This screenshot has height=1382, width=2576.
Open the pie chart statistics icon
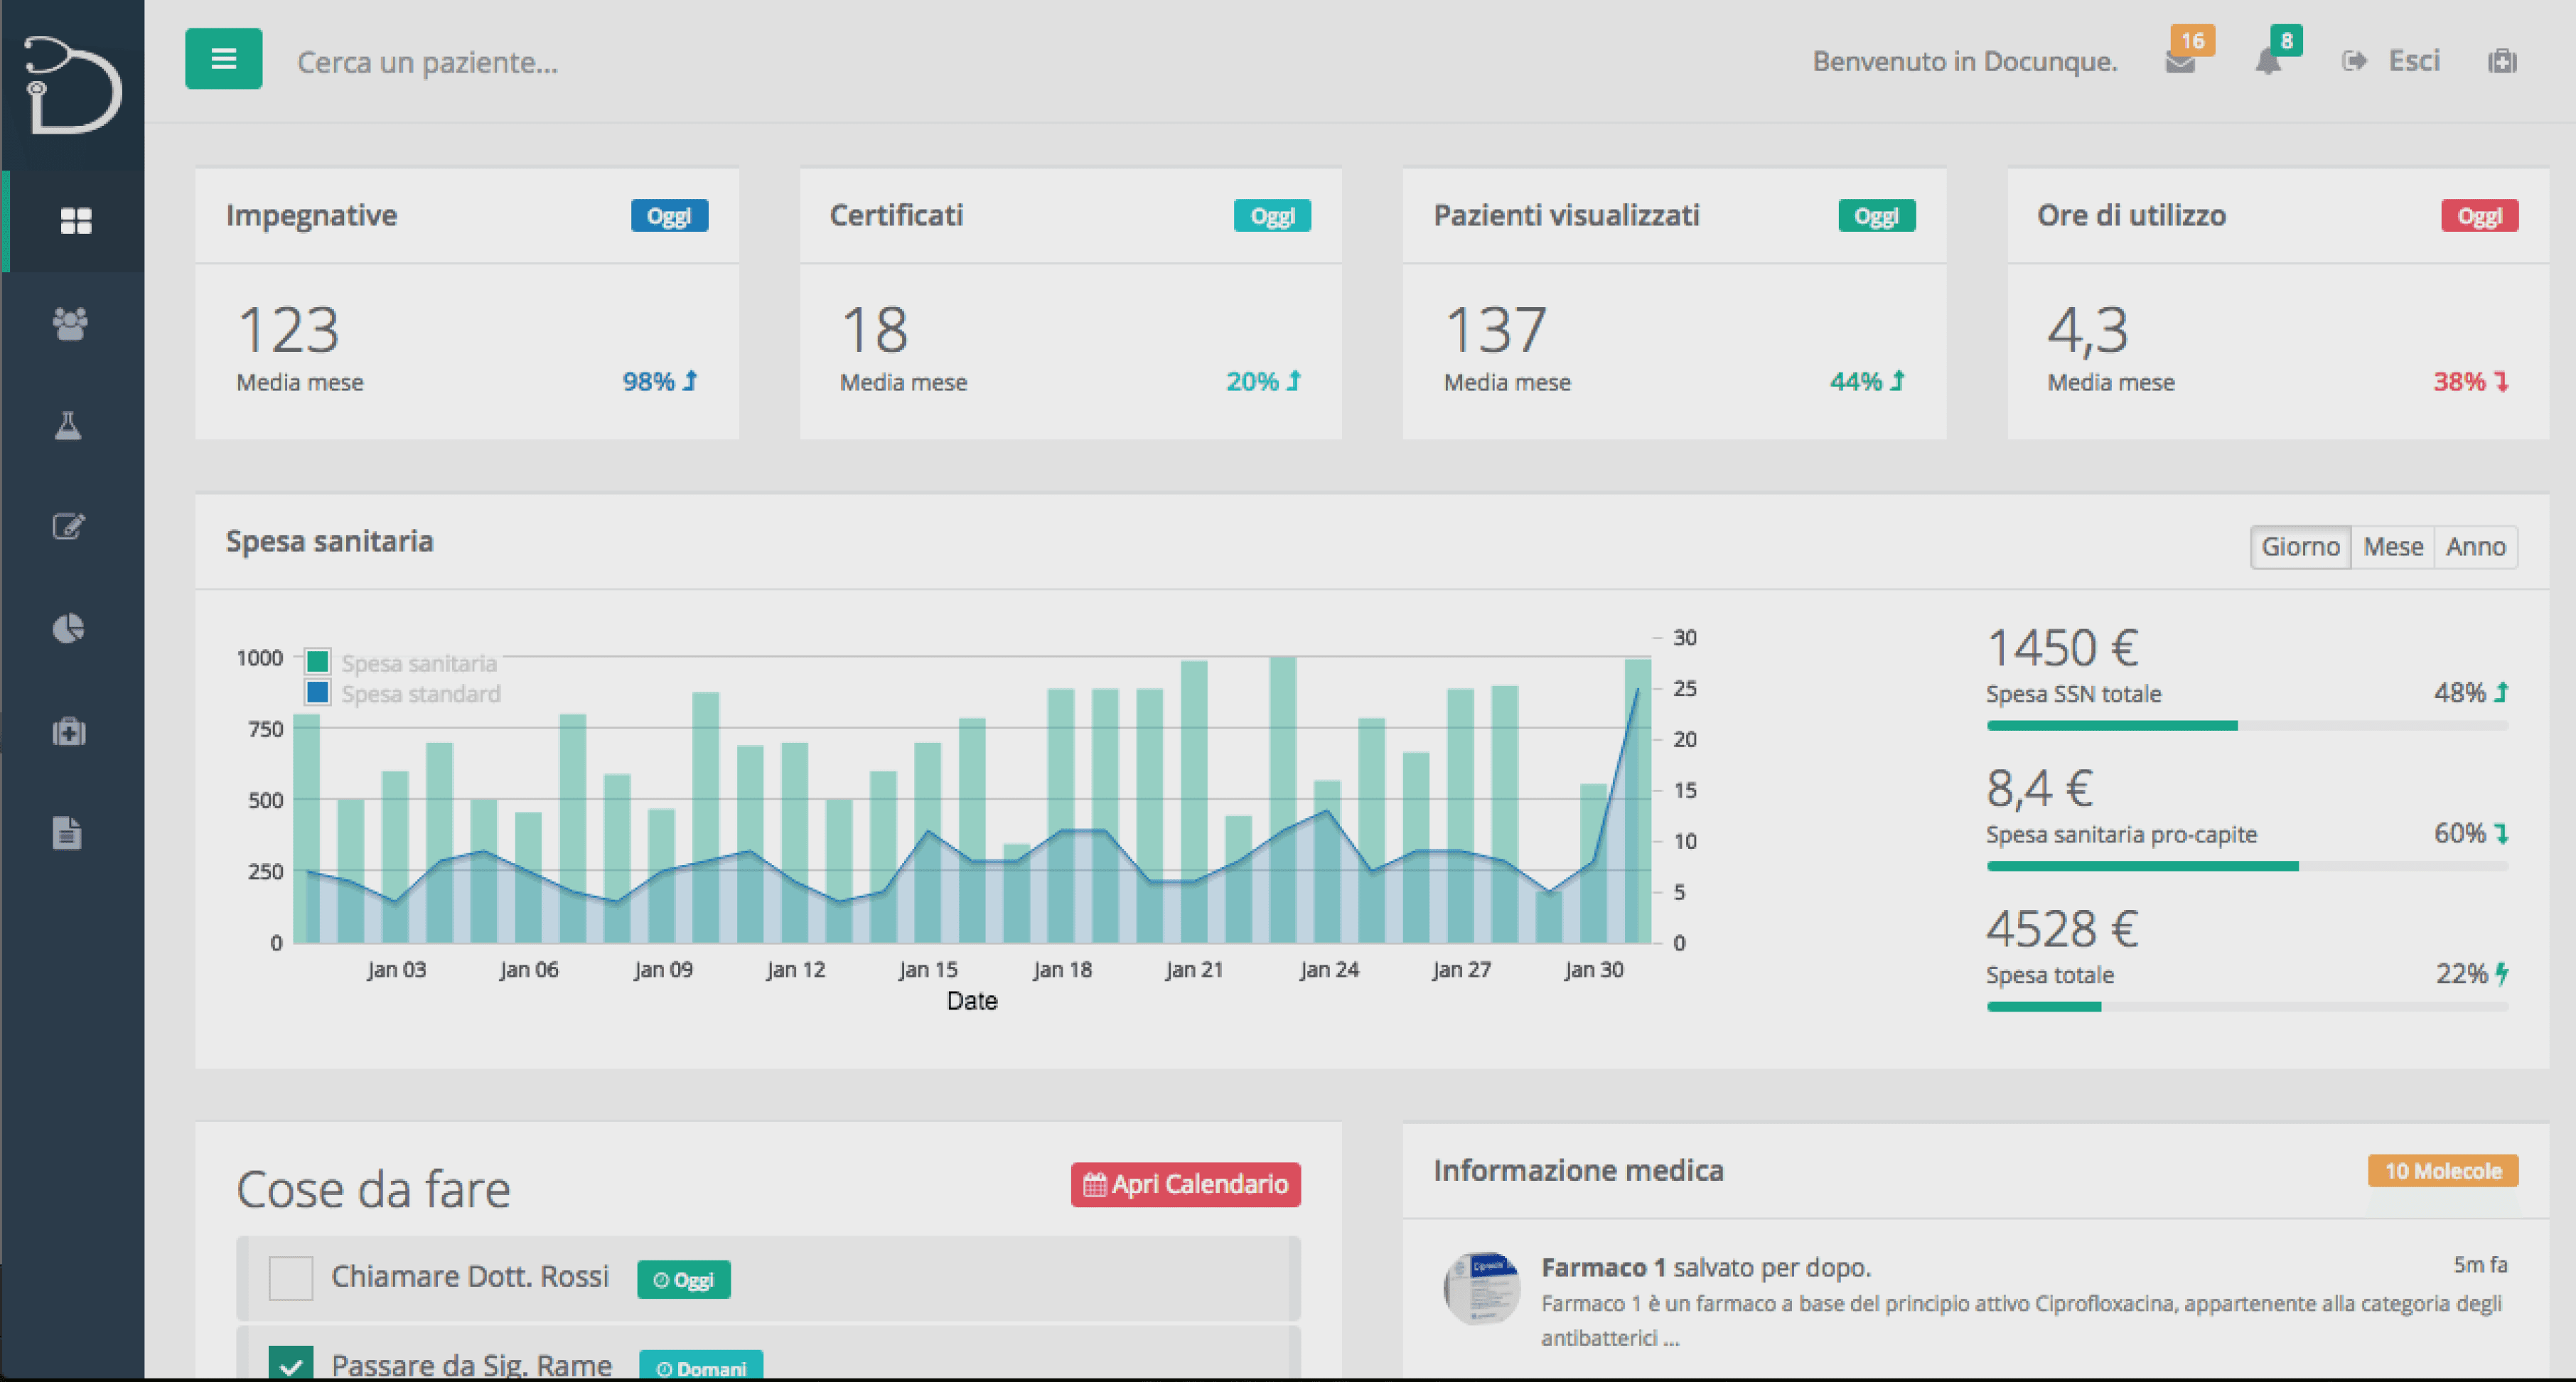pos(68,629)
